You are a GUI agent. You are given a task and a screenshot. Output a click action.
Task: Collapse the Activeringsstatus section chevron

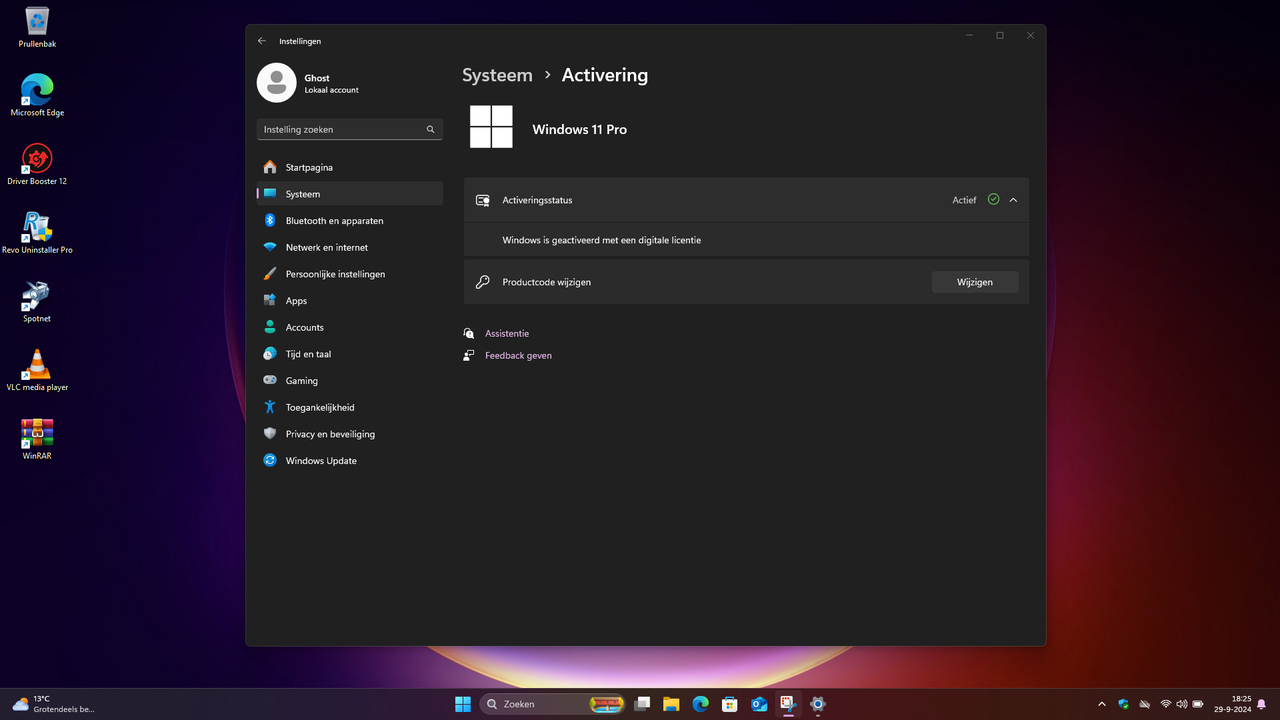pyautogui.click(x=1013, y=200)
